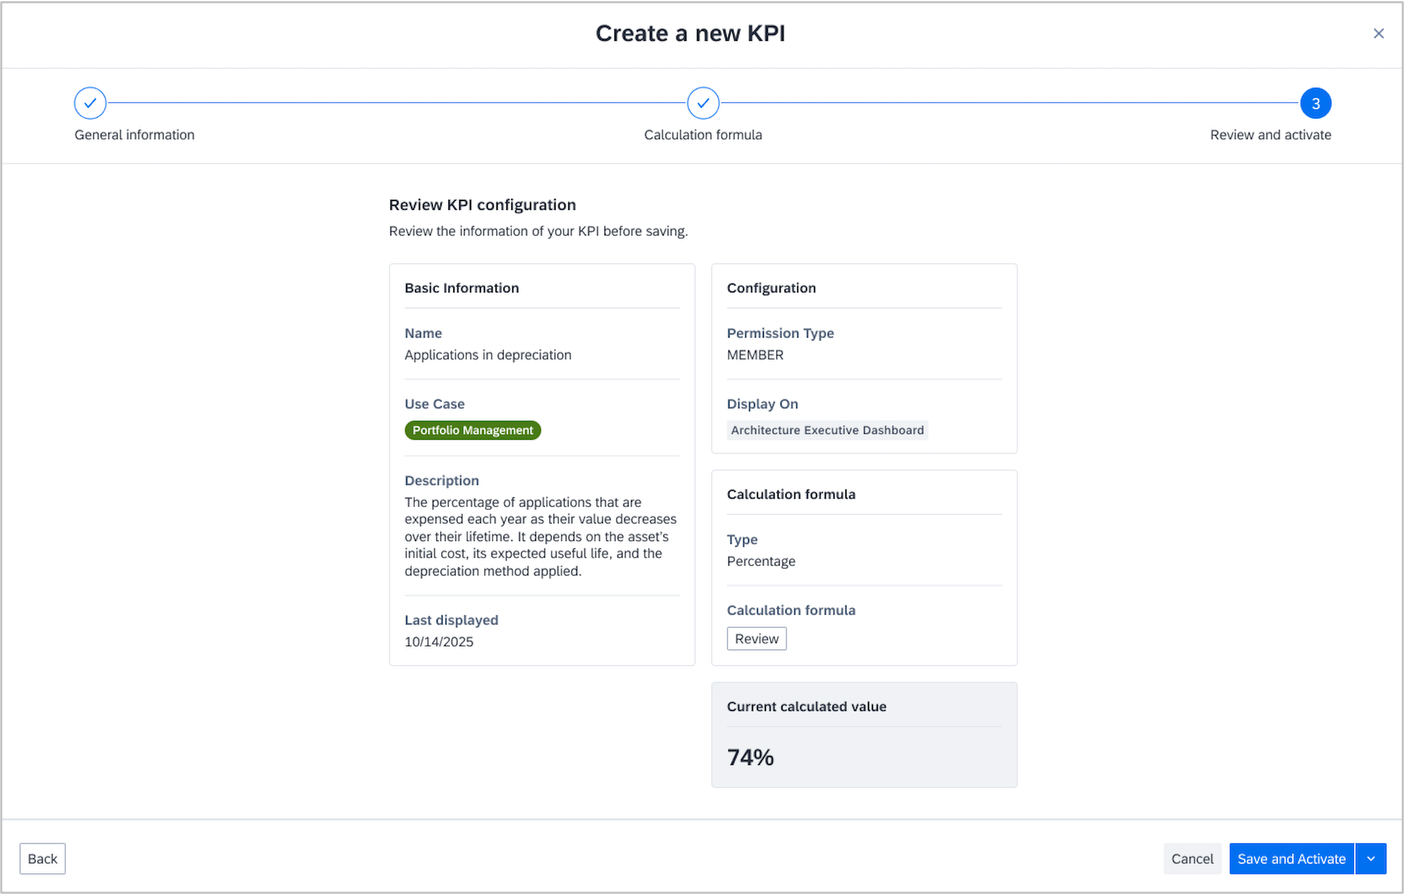1404x894 pixels.
Task: Click the Architecture Executive Dashboard tag
Action: 827,430
